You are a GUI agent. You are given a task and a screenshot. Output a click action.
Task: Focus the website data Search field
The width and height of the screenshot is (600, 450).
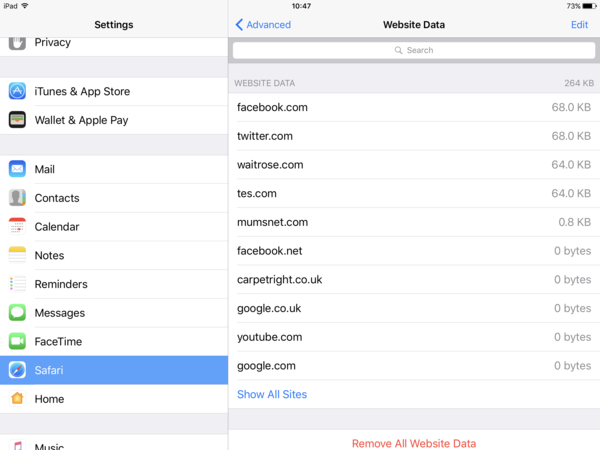click(414, 50)
